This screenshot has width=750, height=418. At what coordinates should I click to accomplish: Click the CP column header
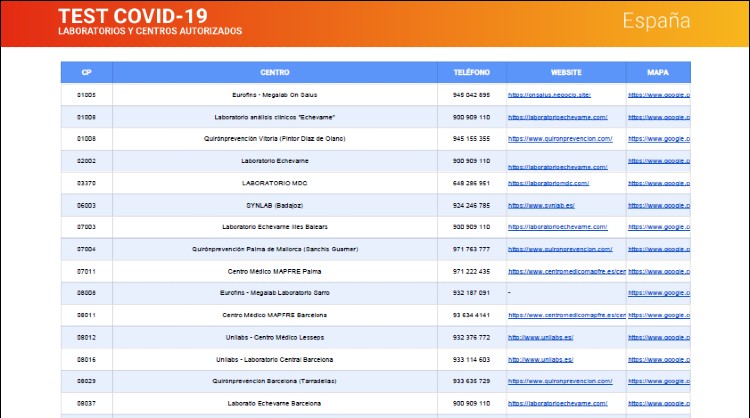(87, 72)
